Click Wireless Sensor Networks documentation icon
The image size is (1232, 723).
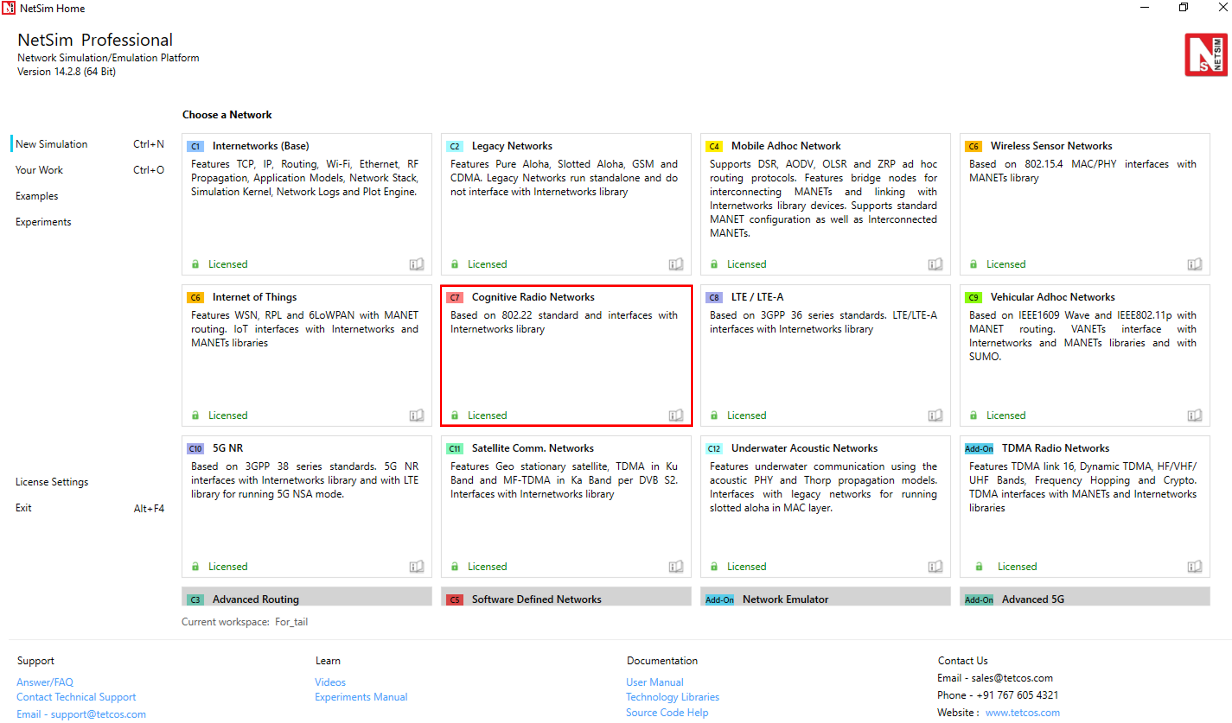(1194, 265)
